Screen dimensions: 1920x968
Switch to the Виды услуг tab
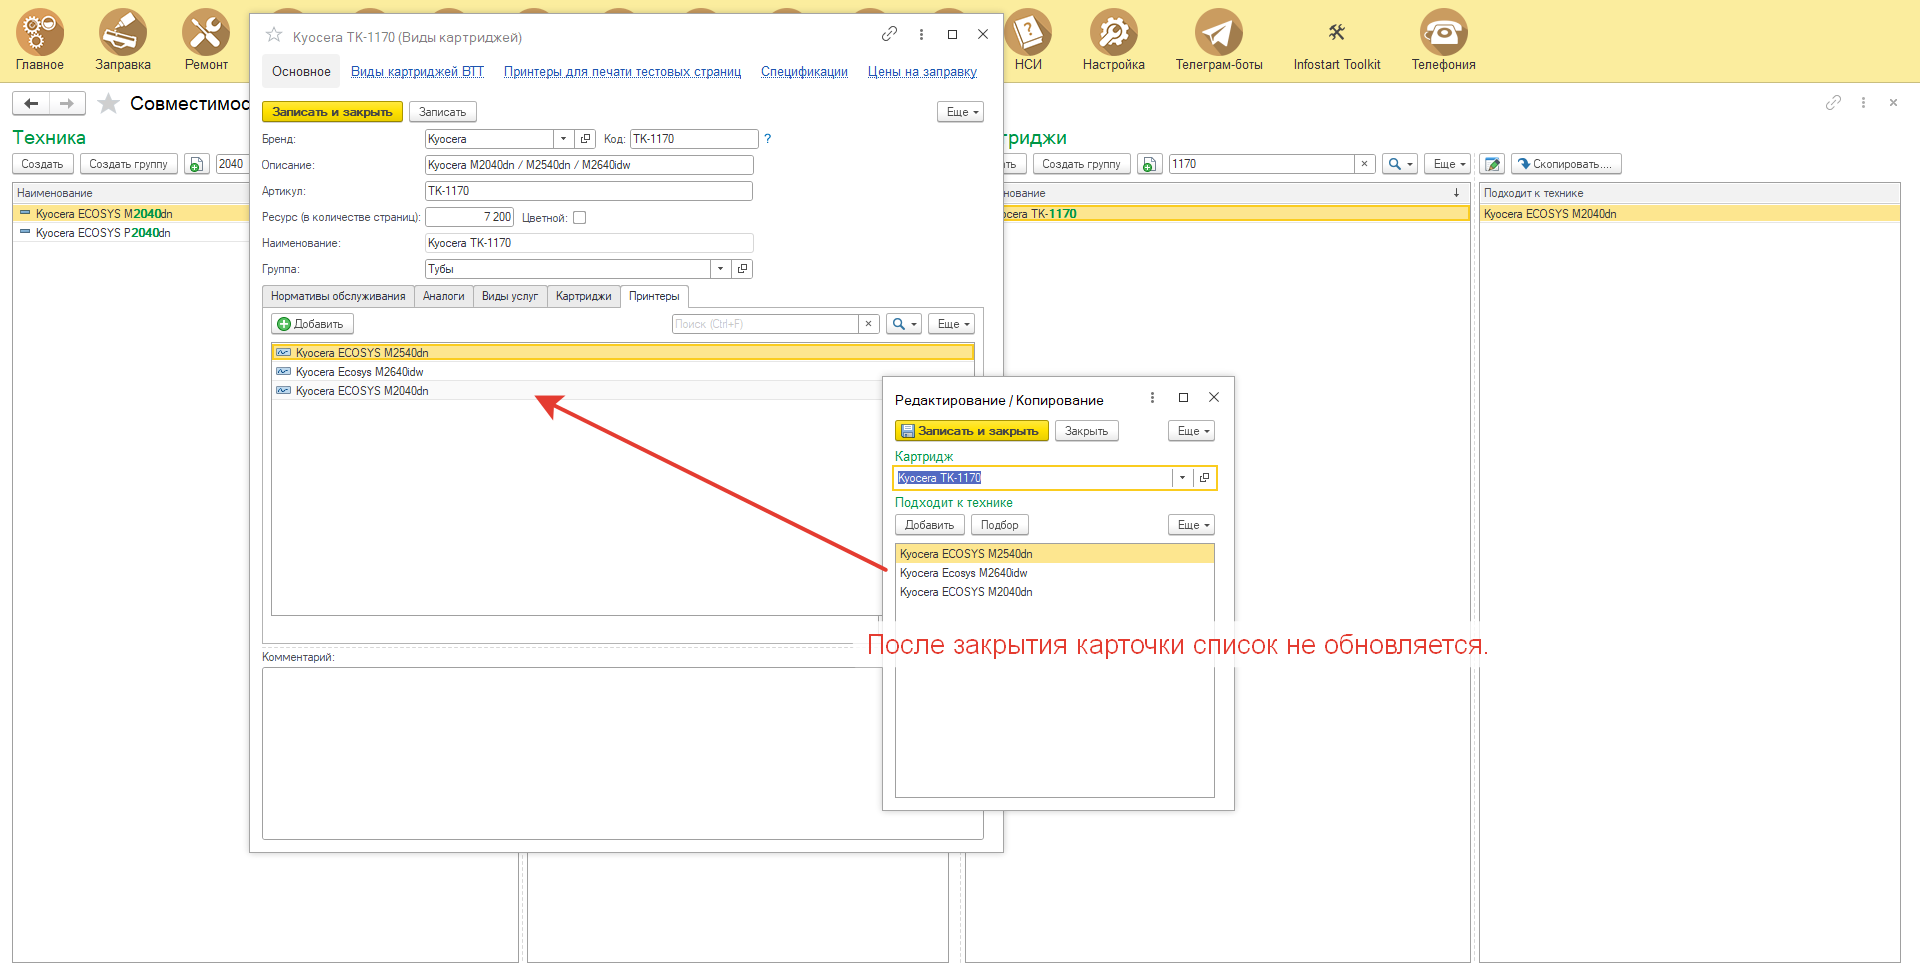point(510,296)
